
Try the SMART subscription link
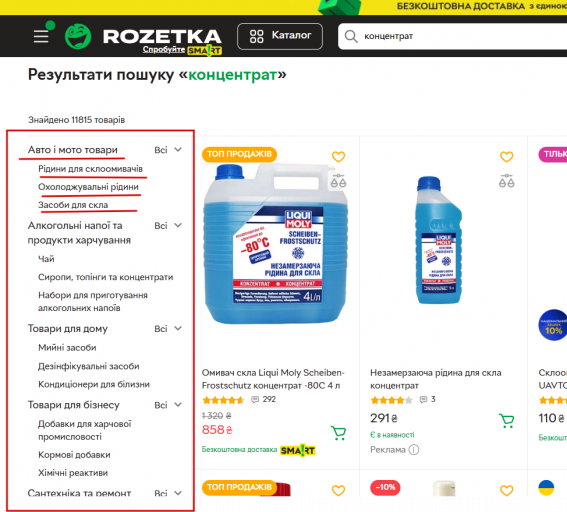pos(182,50)
